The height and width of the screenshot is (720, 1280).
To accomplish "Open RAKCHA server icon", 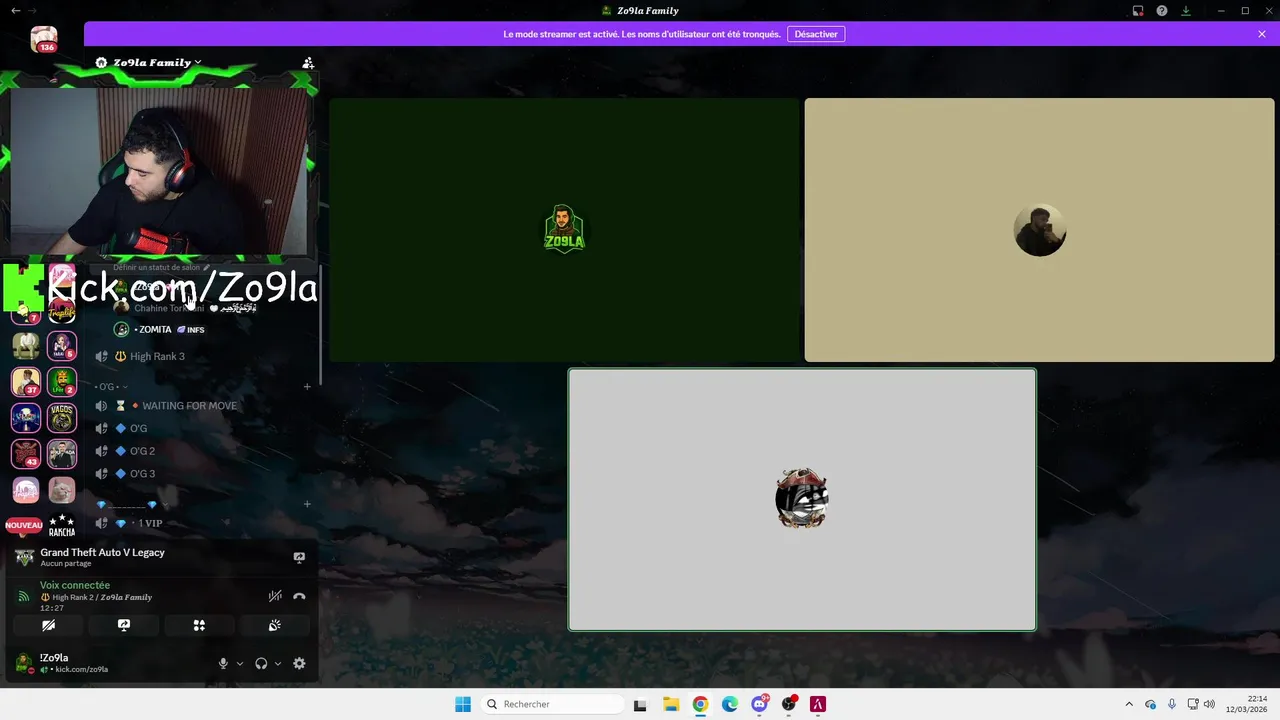I will (62, 525).
